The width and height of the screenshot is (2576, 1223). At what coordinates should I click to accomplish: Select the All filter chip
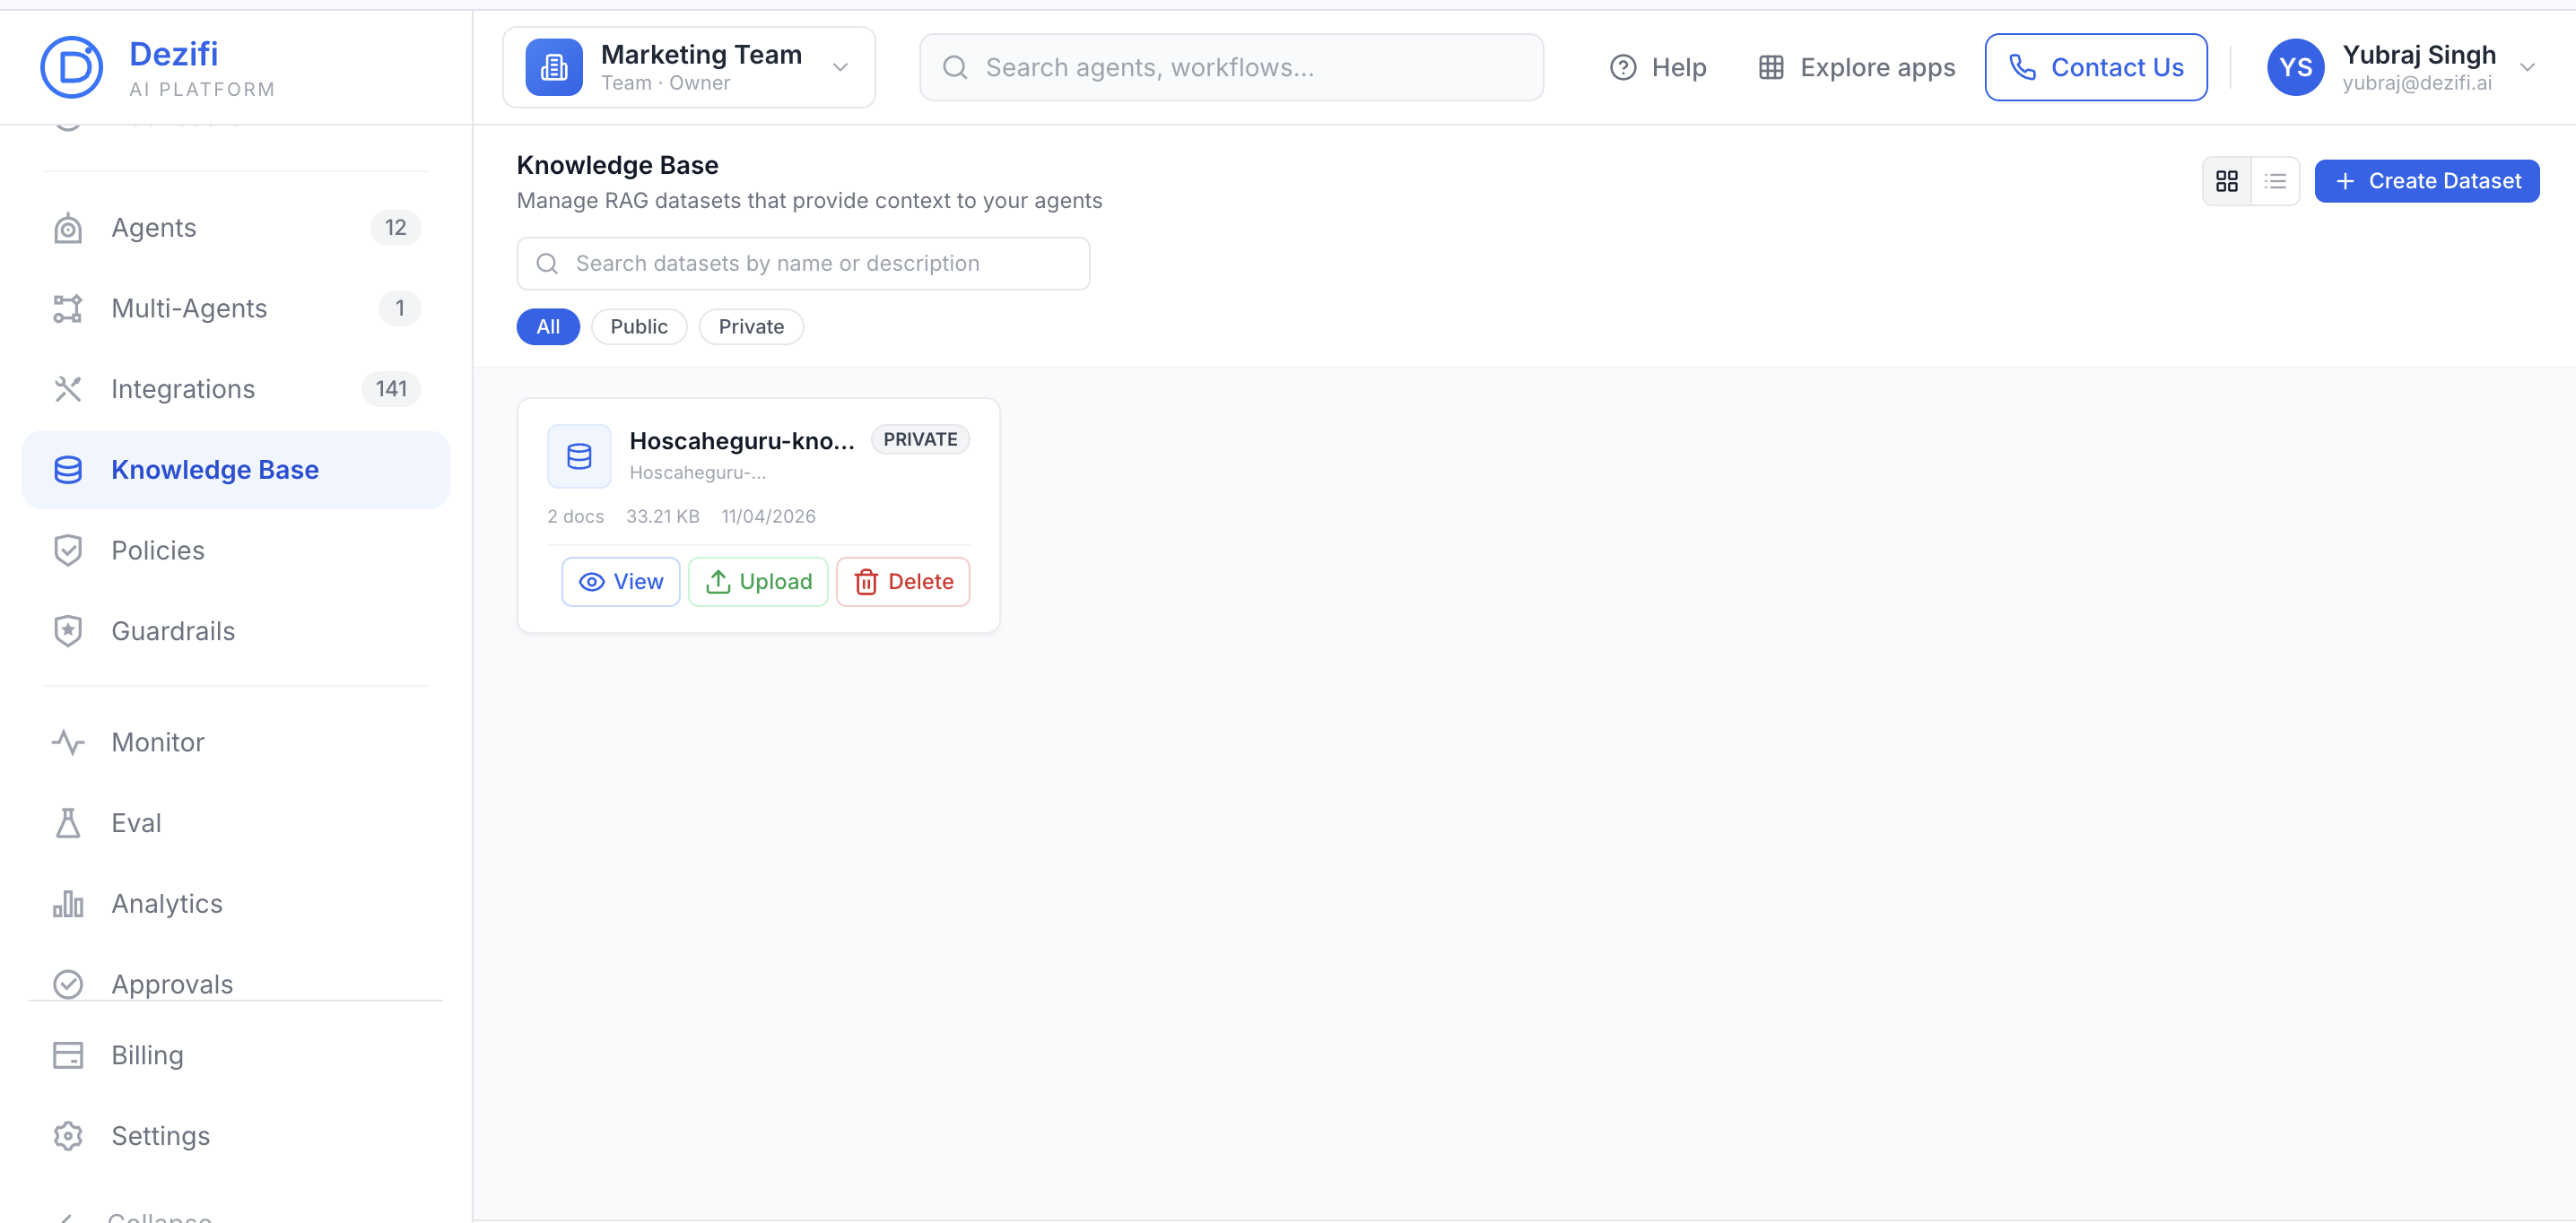click(548, 327)
